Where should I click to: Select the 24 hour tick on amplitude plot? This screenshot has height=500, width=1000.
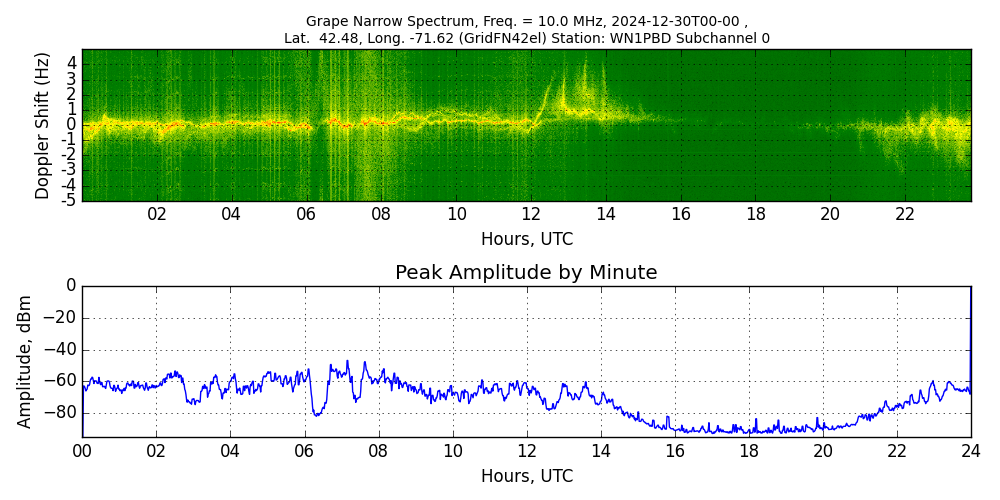(x=970, y=451)
